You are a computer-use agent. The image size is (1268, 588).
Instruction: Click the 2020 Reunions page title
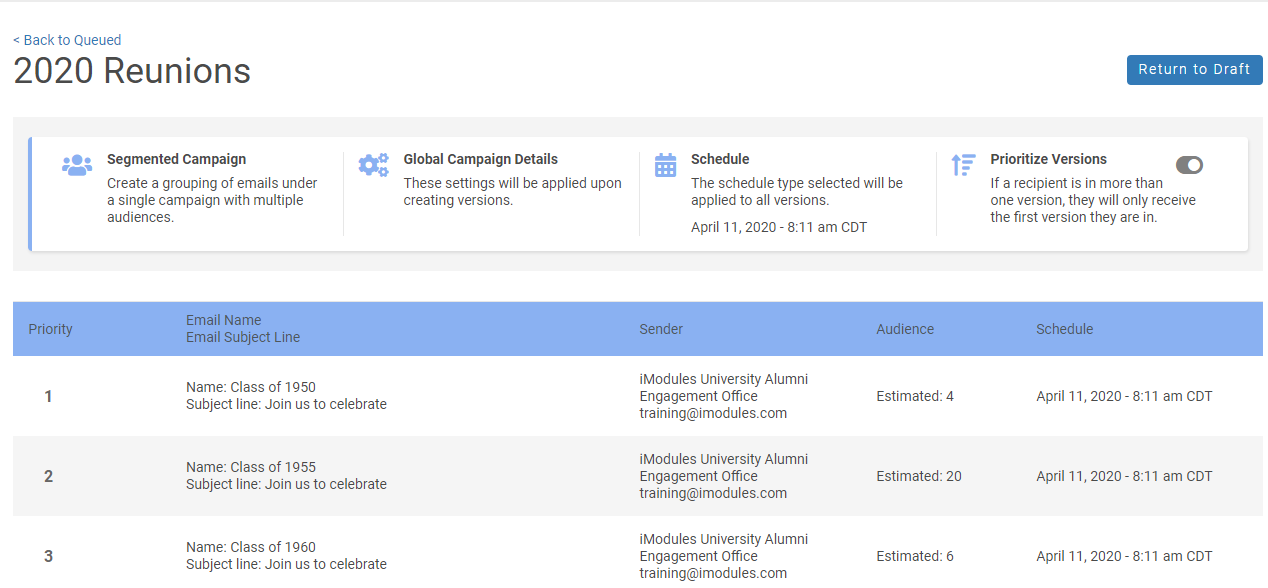(x=132, y=72)
